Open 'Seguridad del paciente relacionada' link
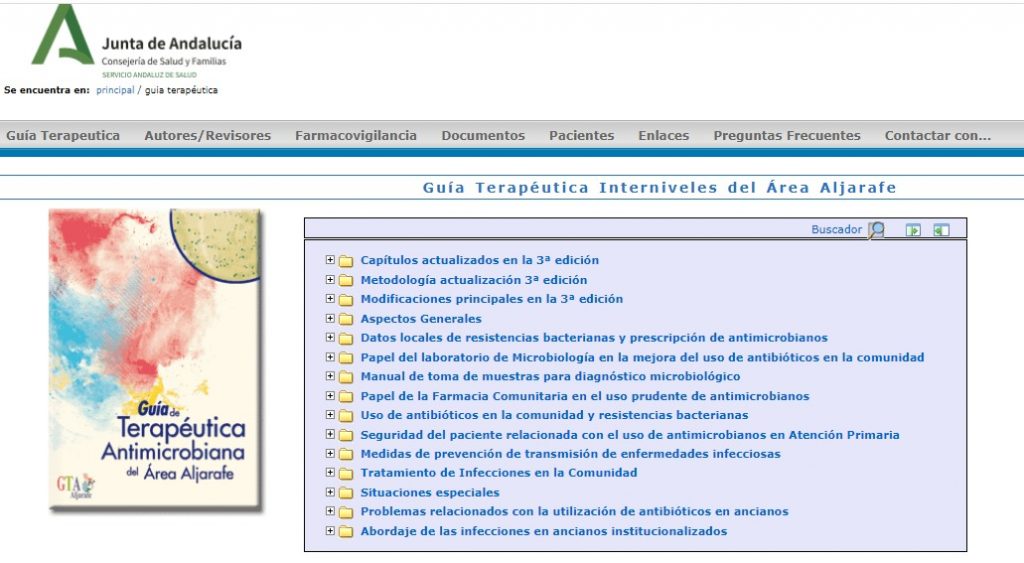Viewport: 1024px width, 563px height. pyautogui.click(x=630, y=435)
